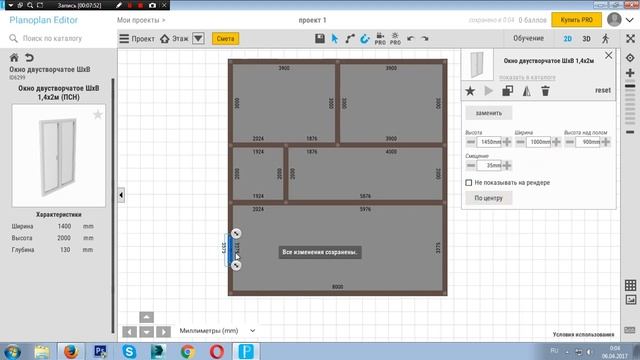The width and height of the screenshot is (640, 360).
Task: Decrease the Смещение value
Action: [471, 165]
